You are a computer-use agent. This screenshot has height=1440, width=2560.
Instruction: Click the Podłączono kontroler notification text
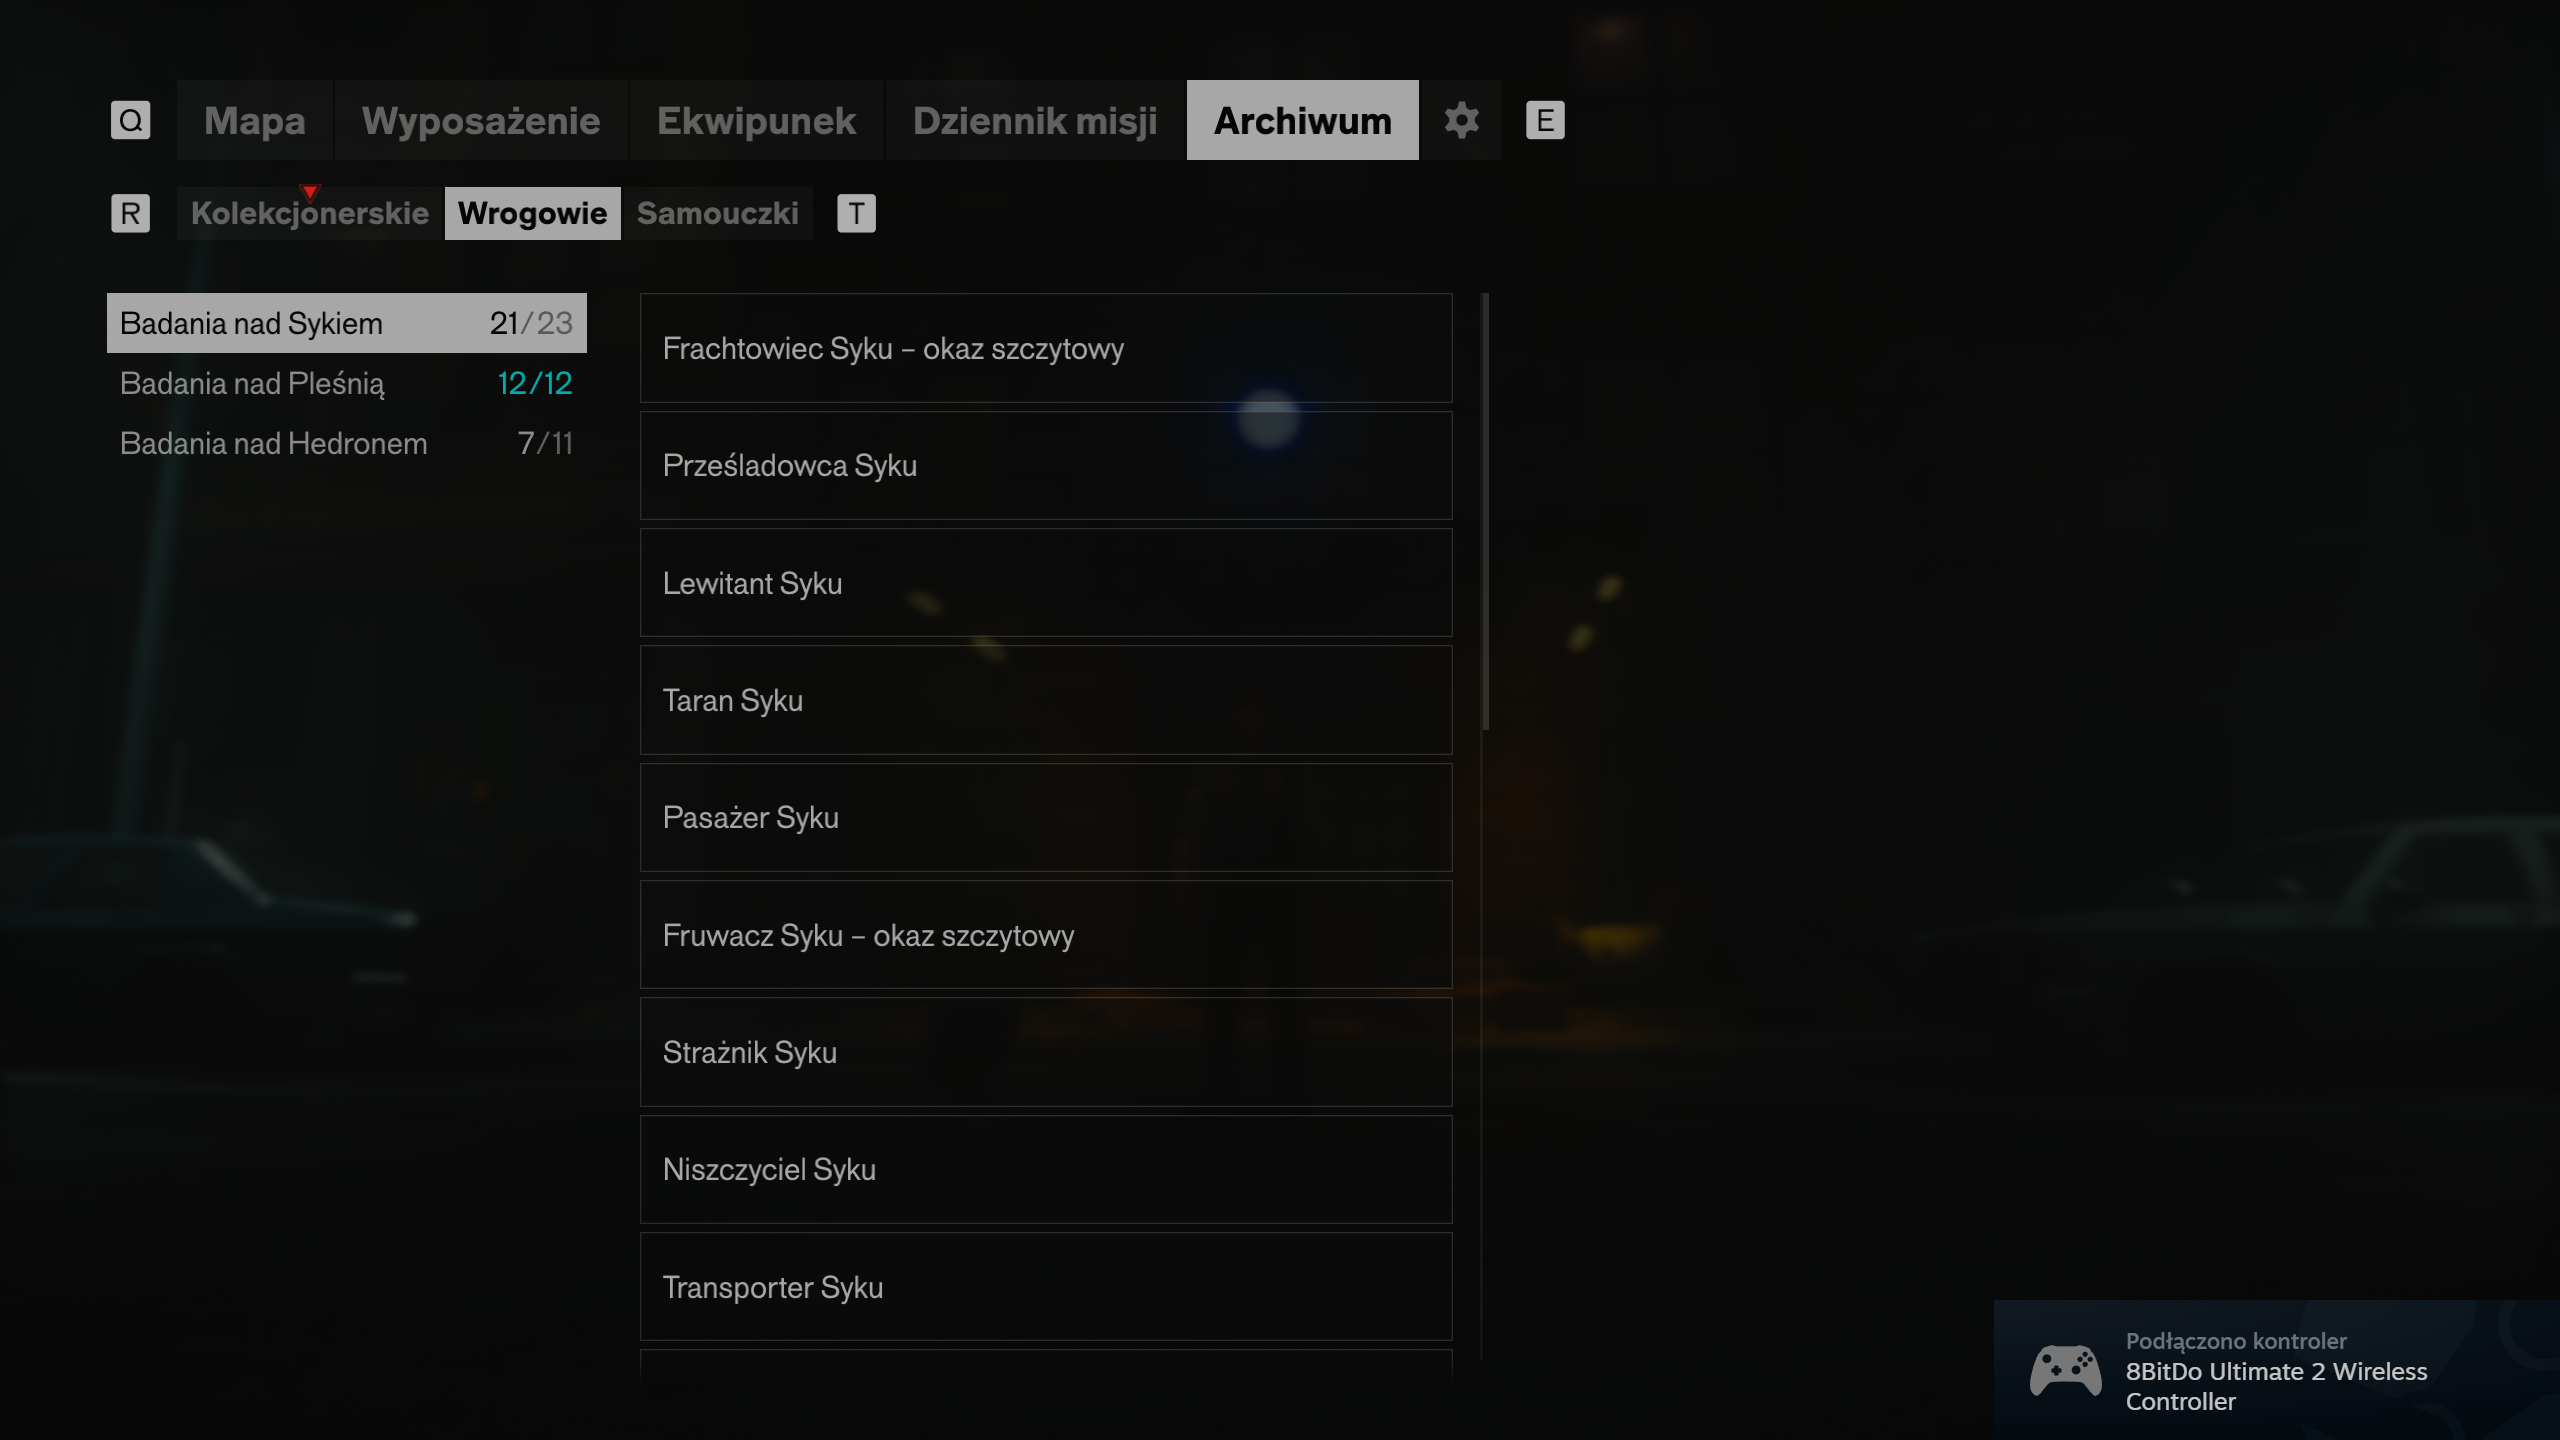point(2236,1341)
